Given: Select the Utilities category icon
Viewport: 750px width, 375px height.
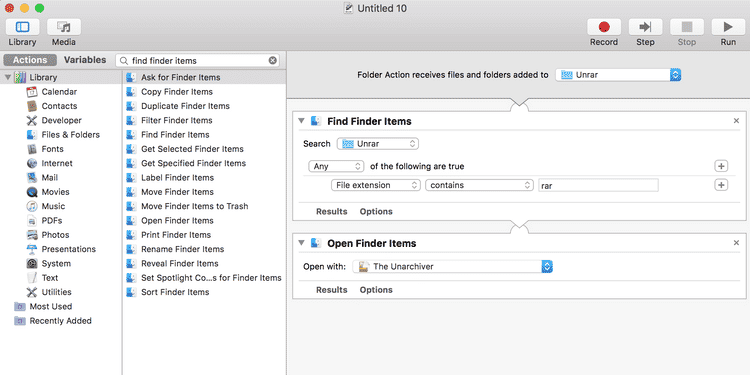Looking at the screenshot, I should (32, 292).
